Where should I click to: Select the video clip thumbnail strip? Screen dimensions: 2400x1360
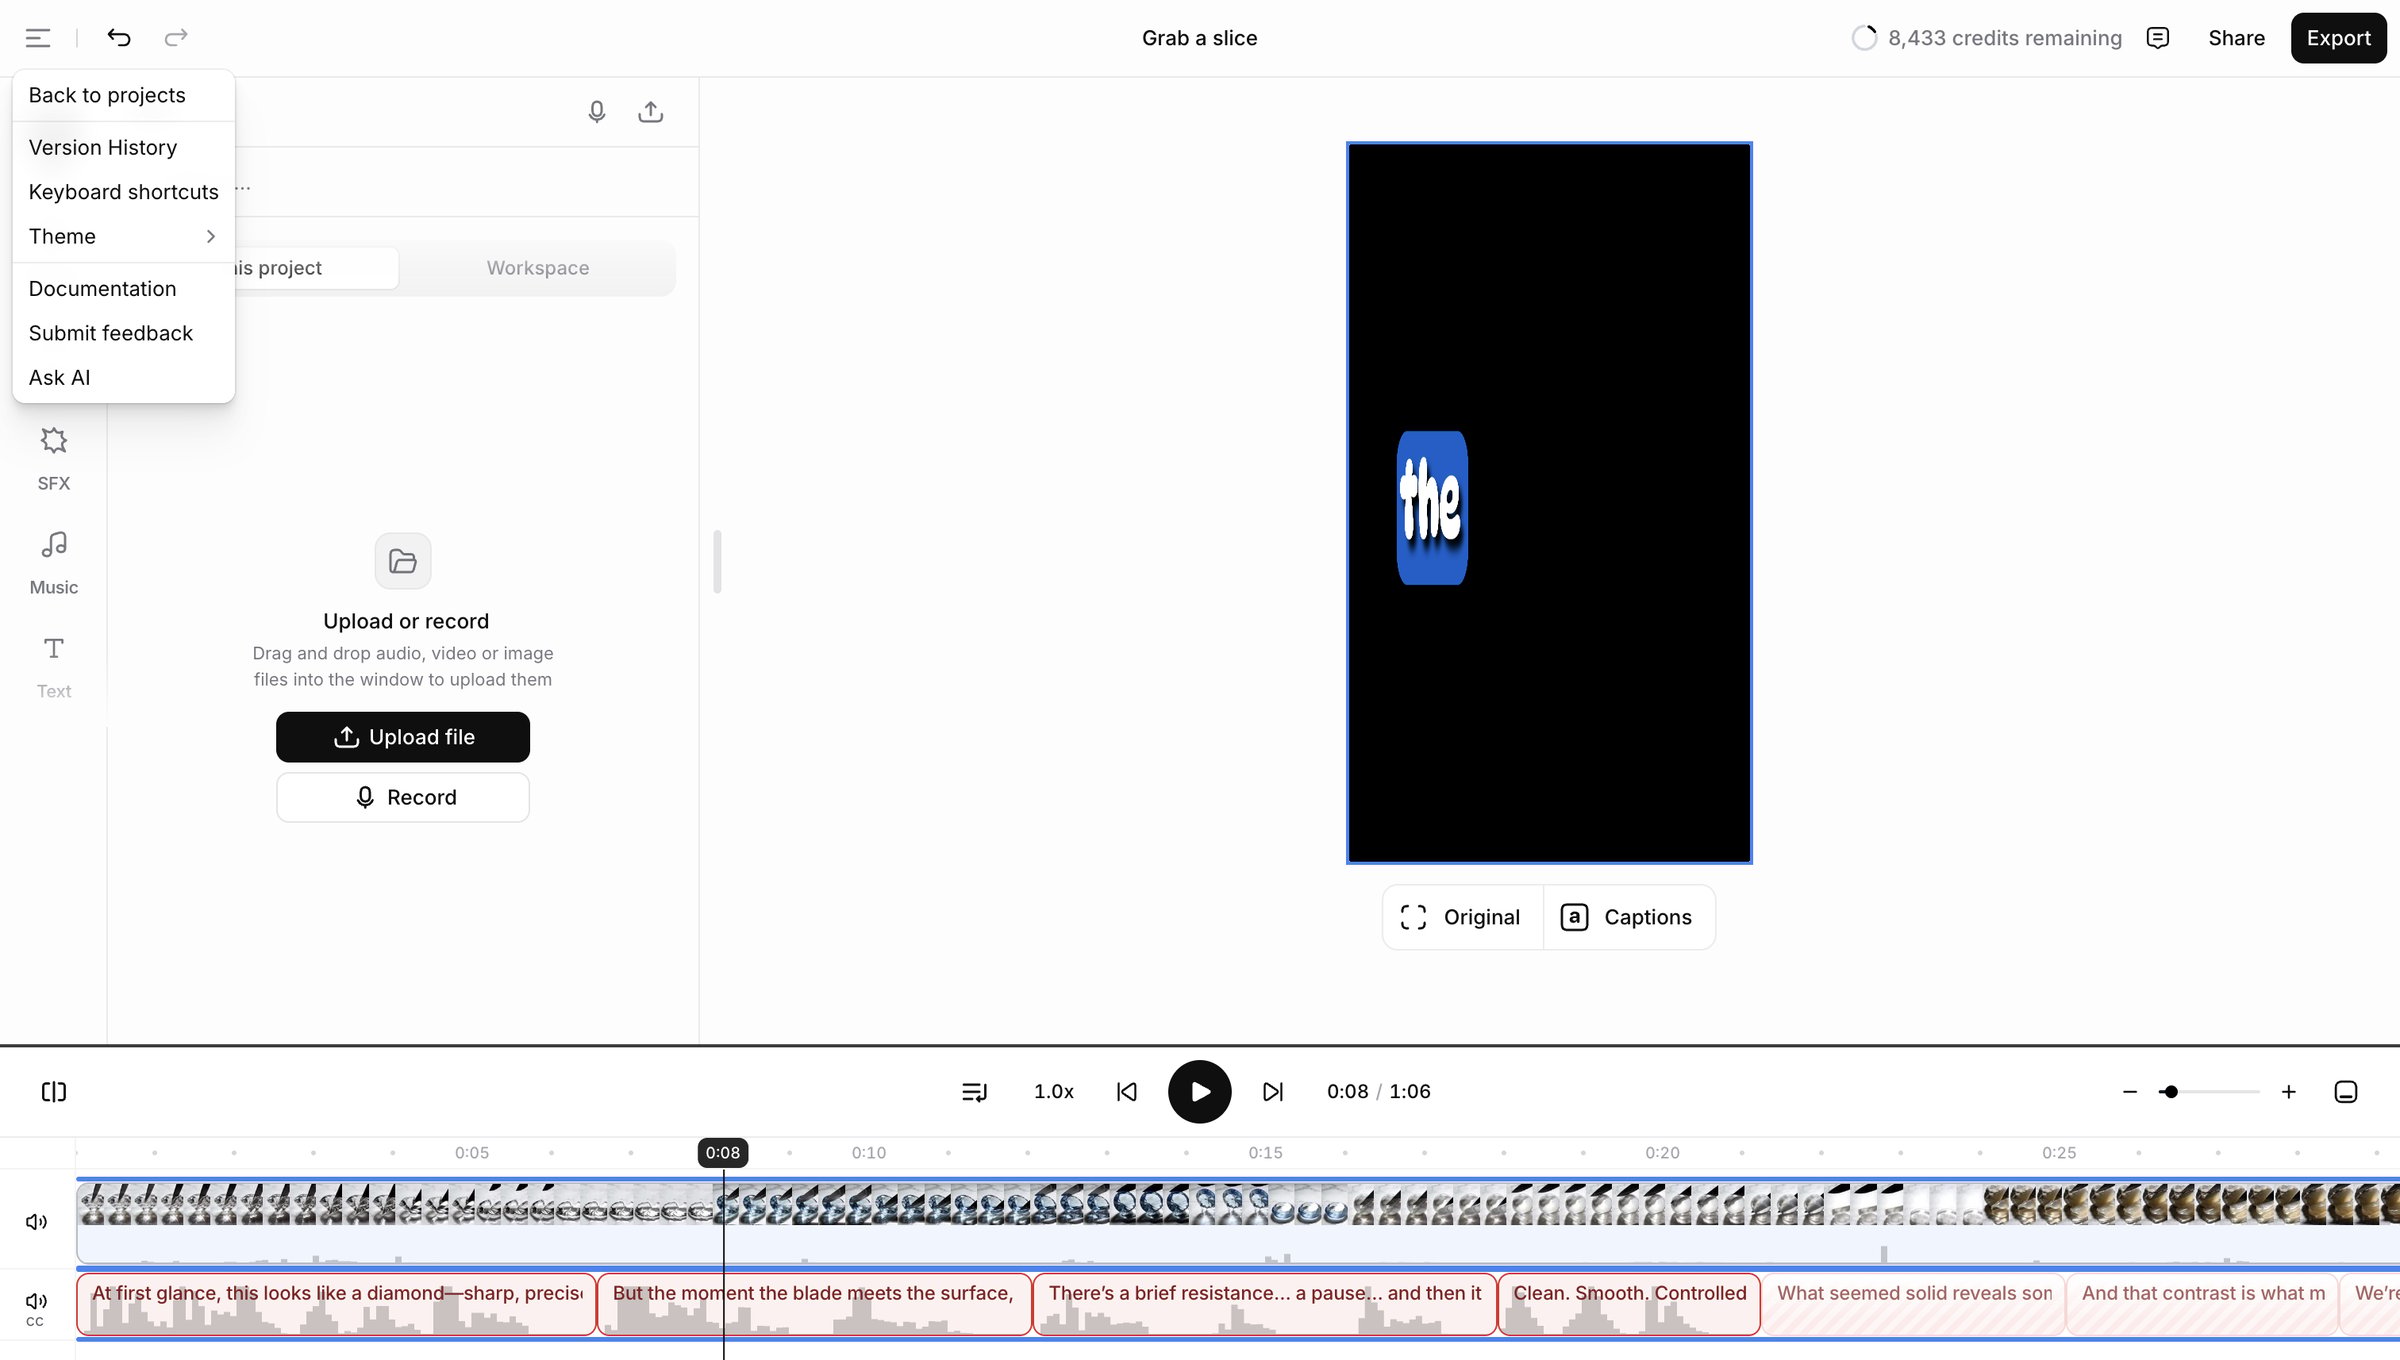pos(1238,1205)
